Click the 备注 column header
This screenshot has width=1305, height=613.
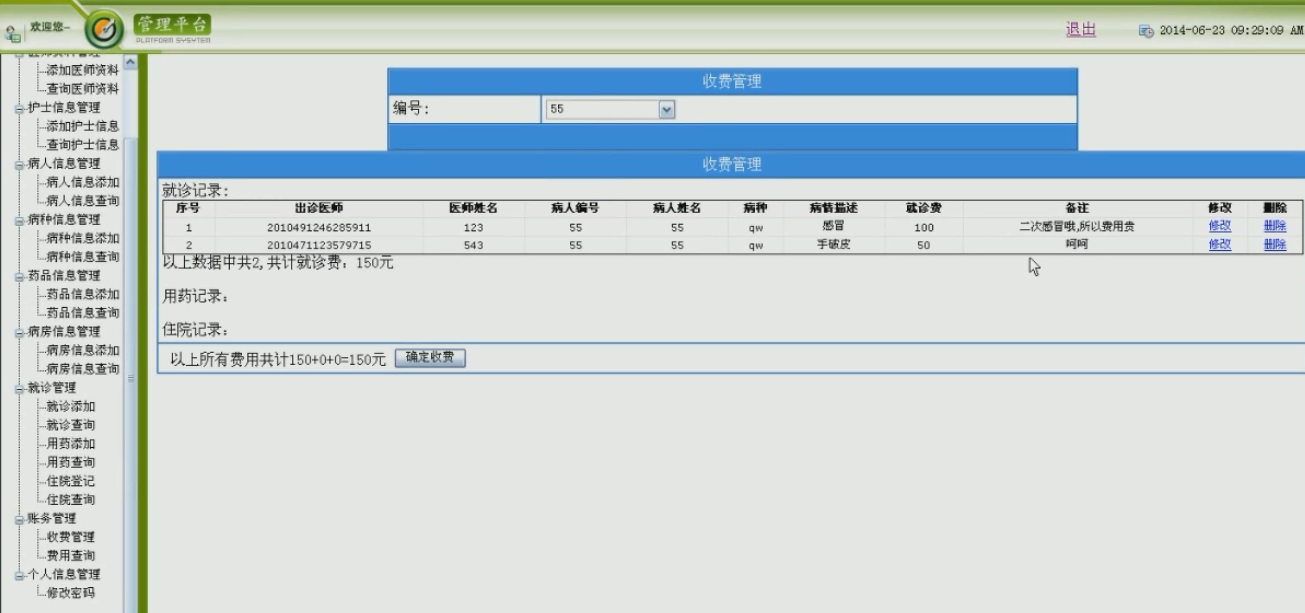click(x=1077, y=208)
